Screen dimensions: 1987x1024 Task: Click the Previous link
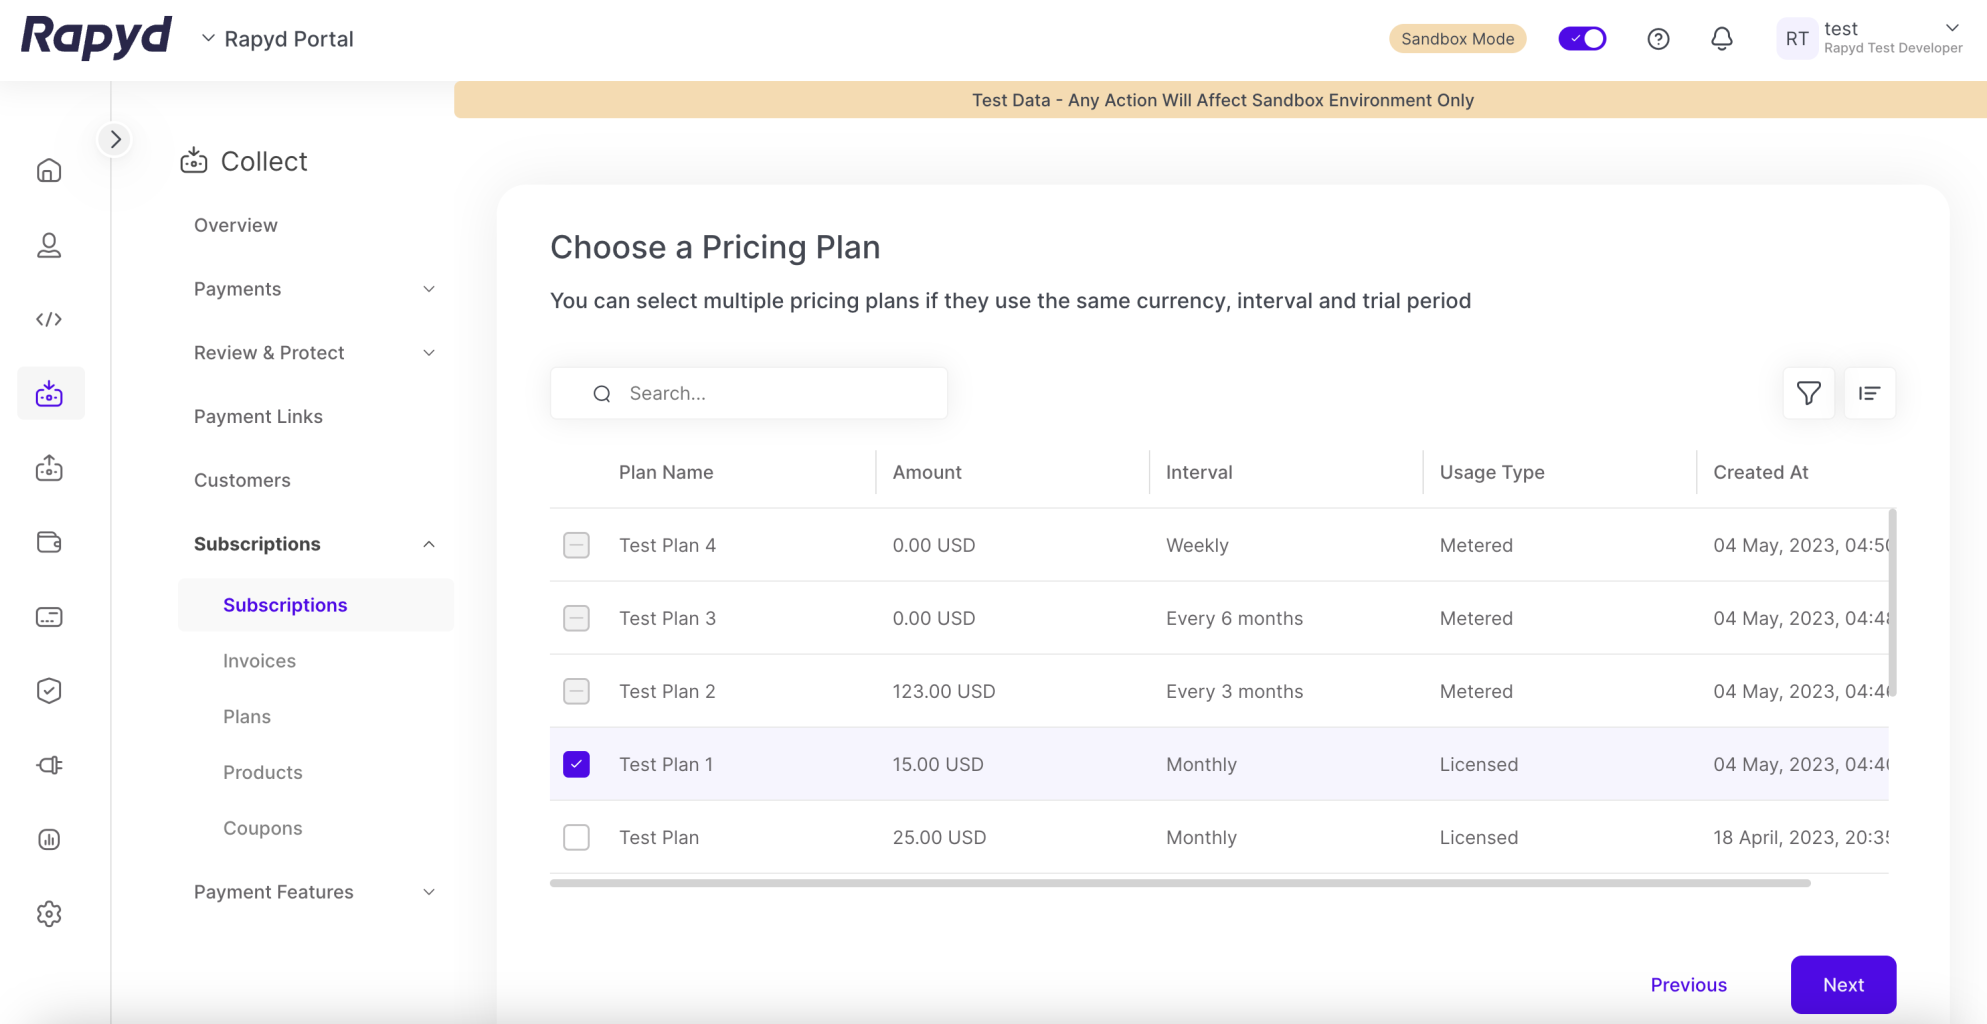(1688, 985)
